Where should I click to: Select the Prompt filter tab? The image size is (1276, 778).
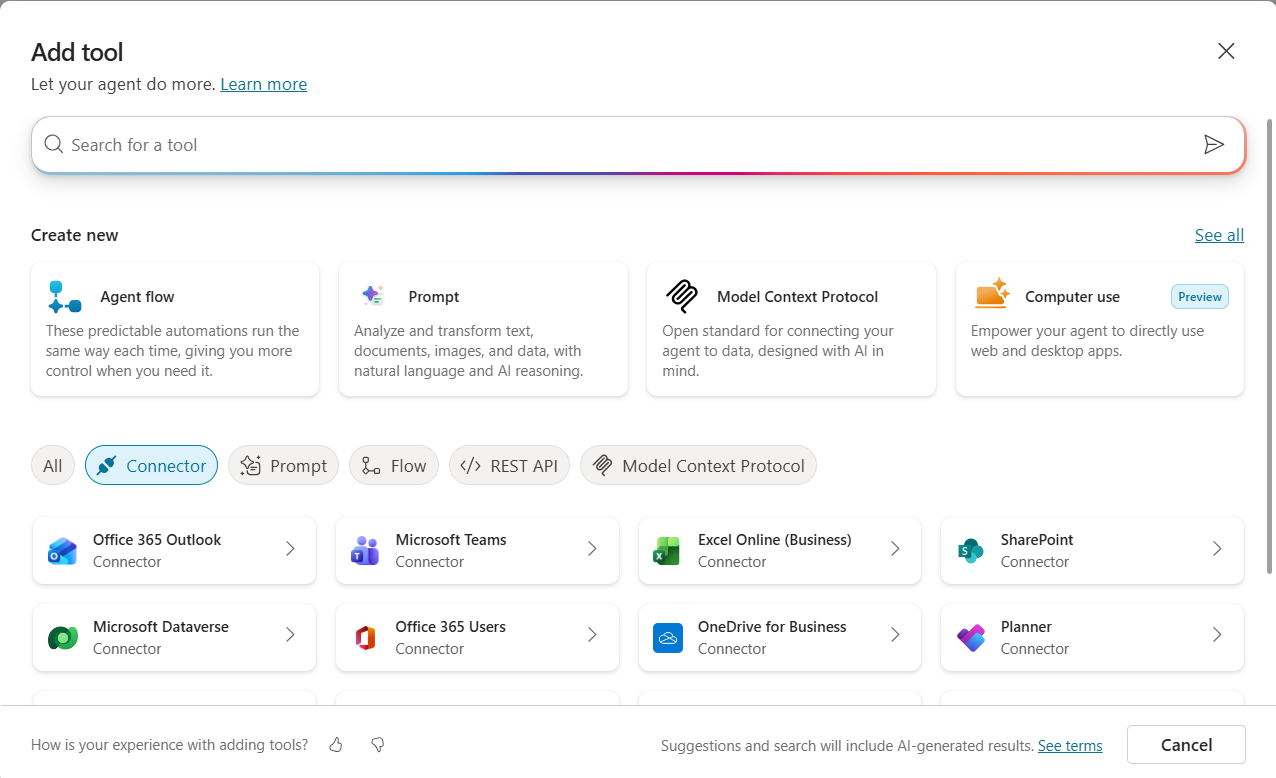[x=283, y=465]
